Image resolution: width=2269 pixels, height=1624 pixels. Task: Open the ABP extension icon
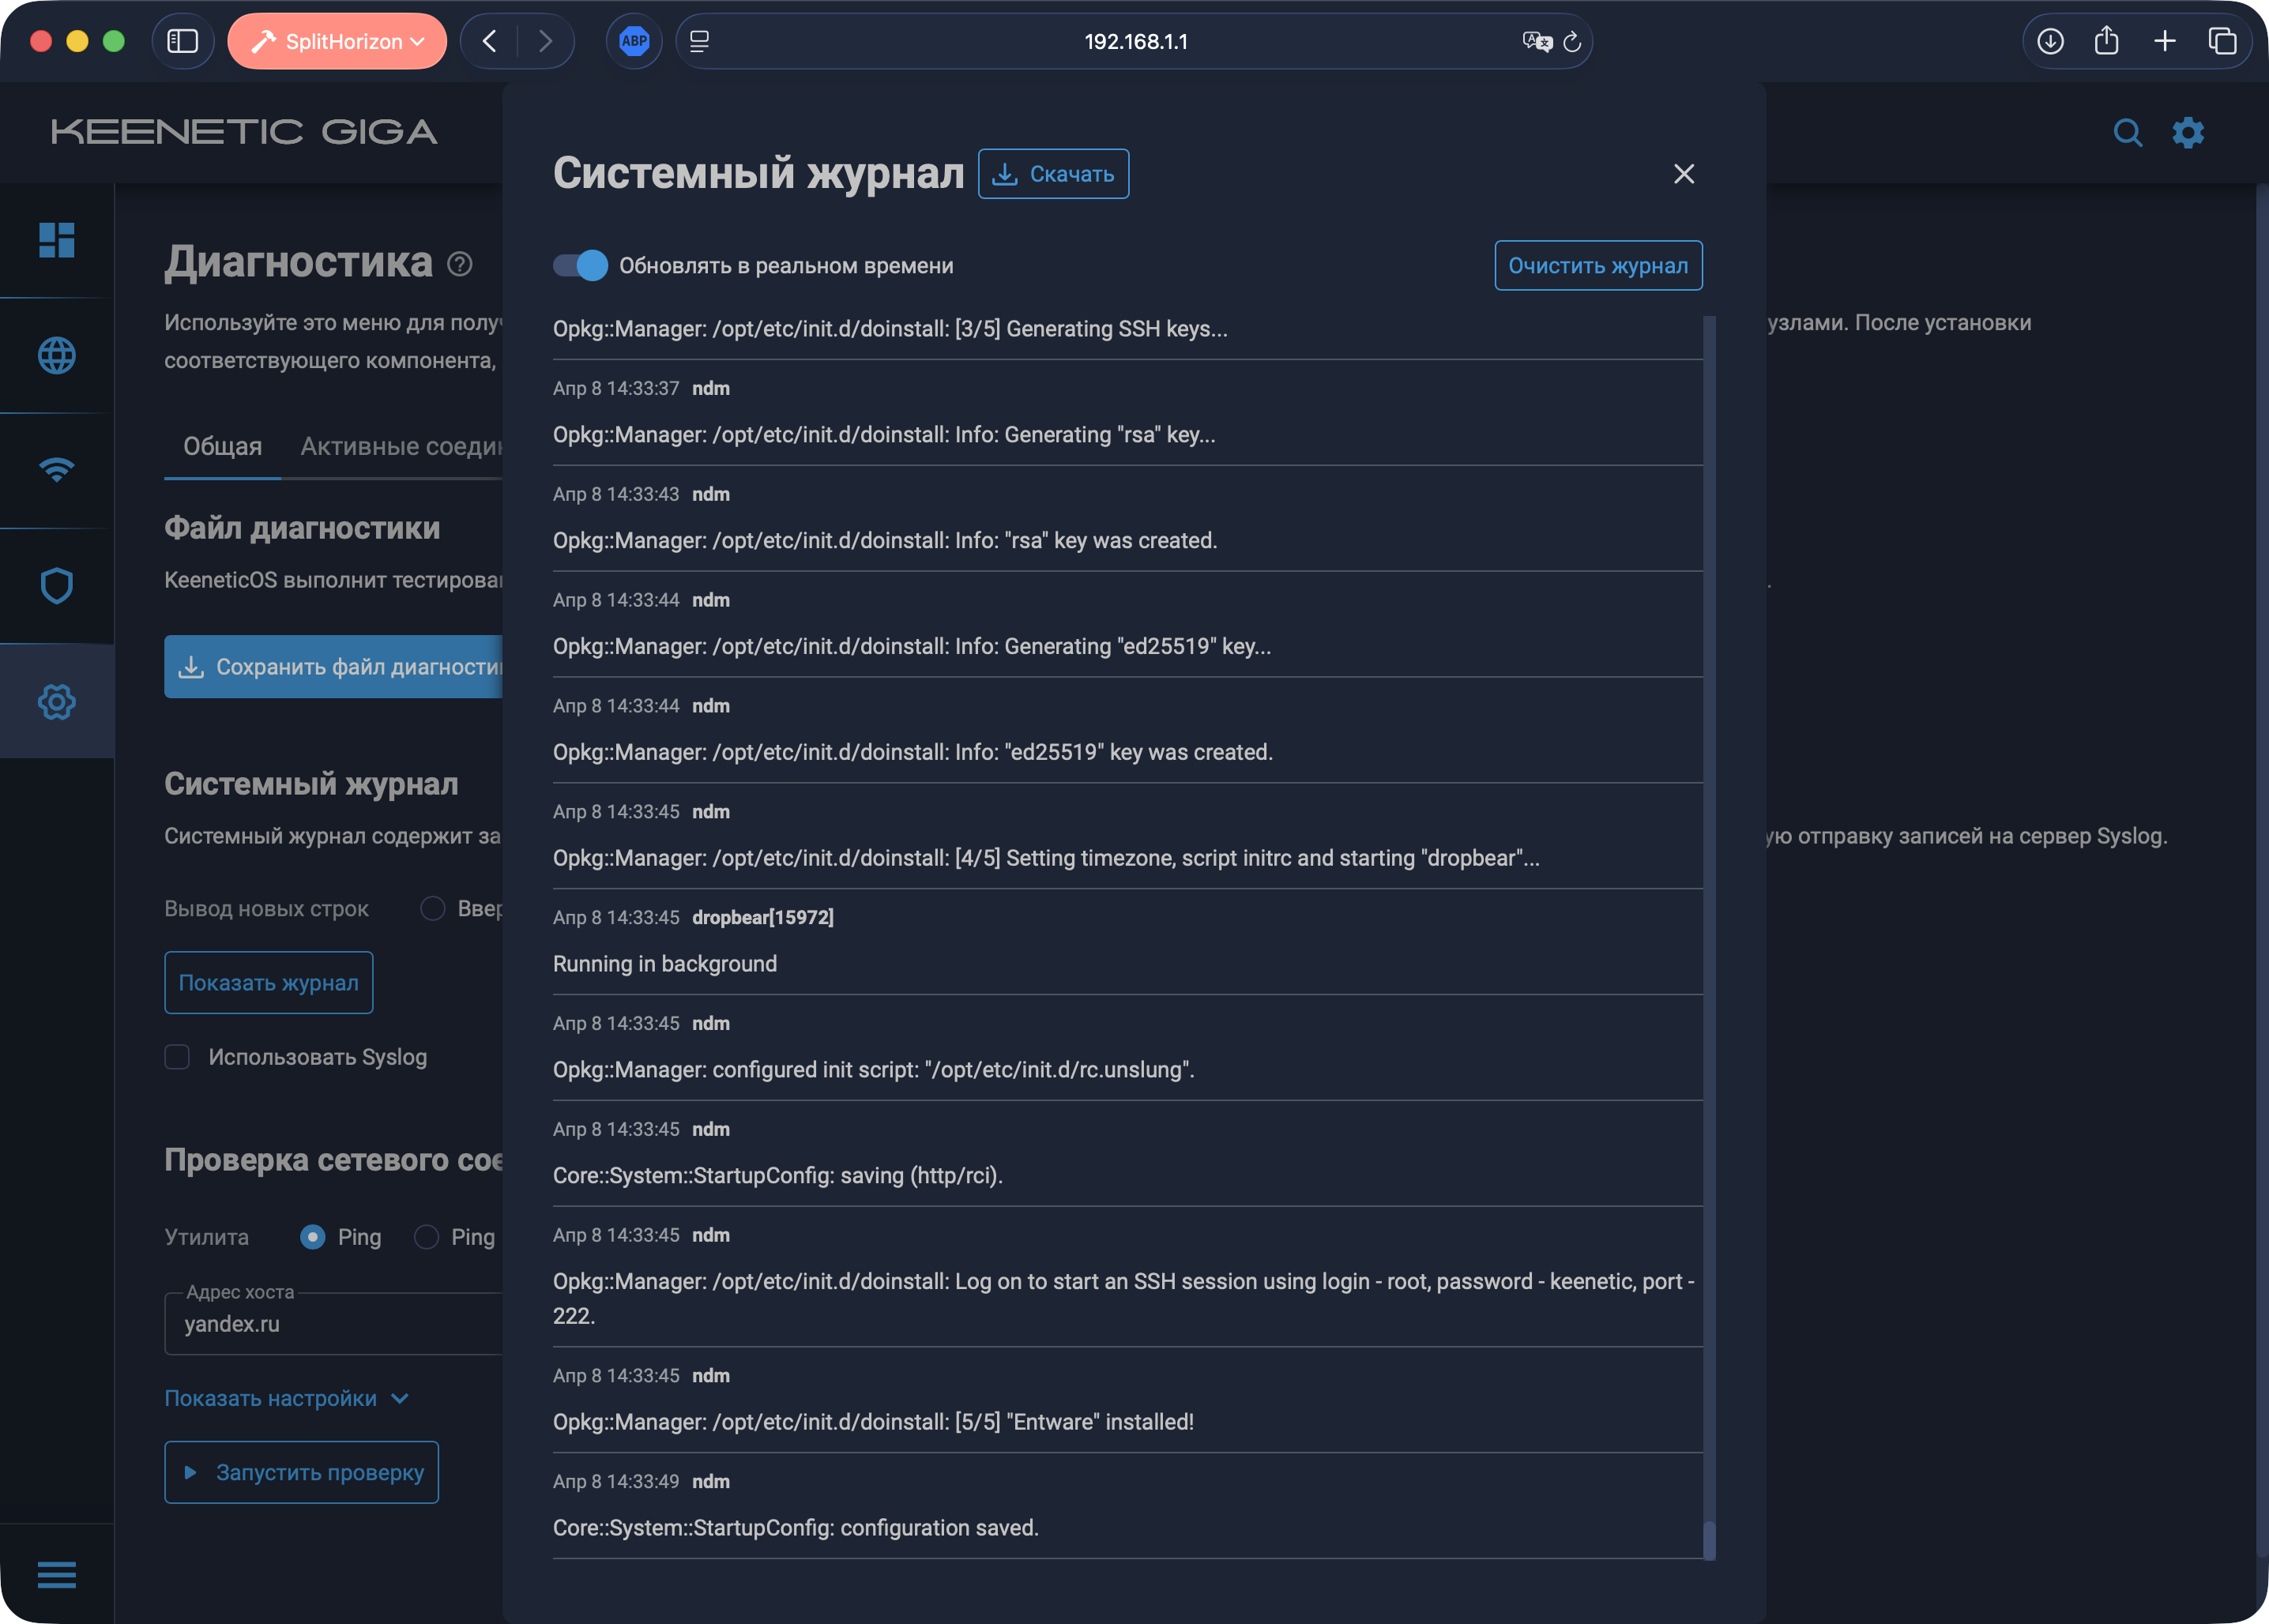[x=634, y=41]
